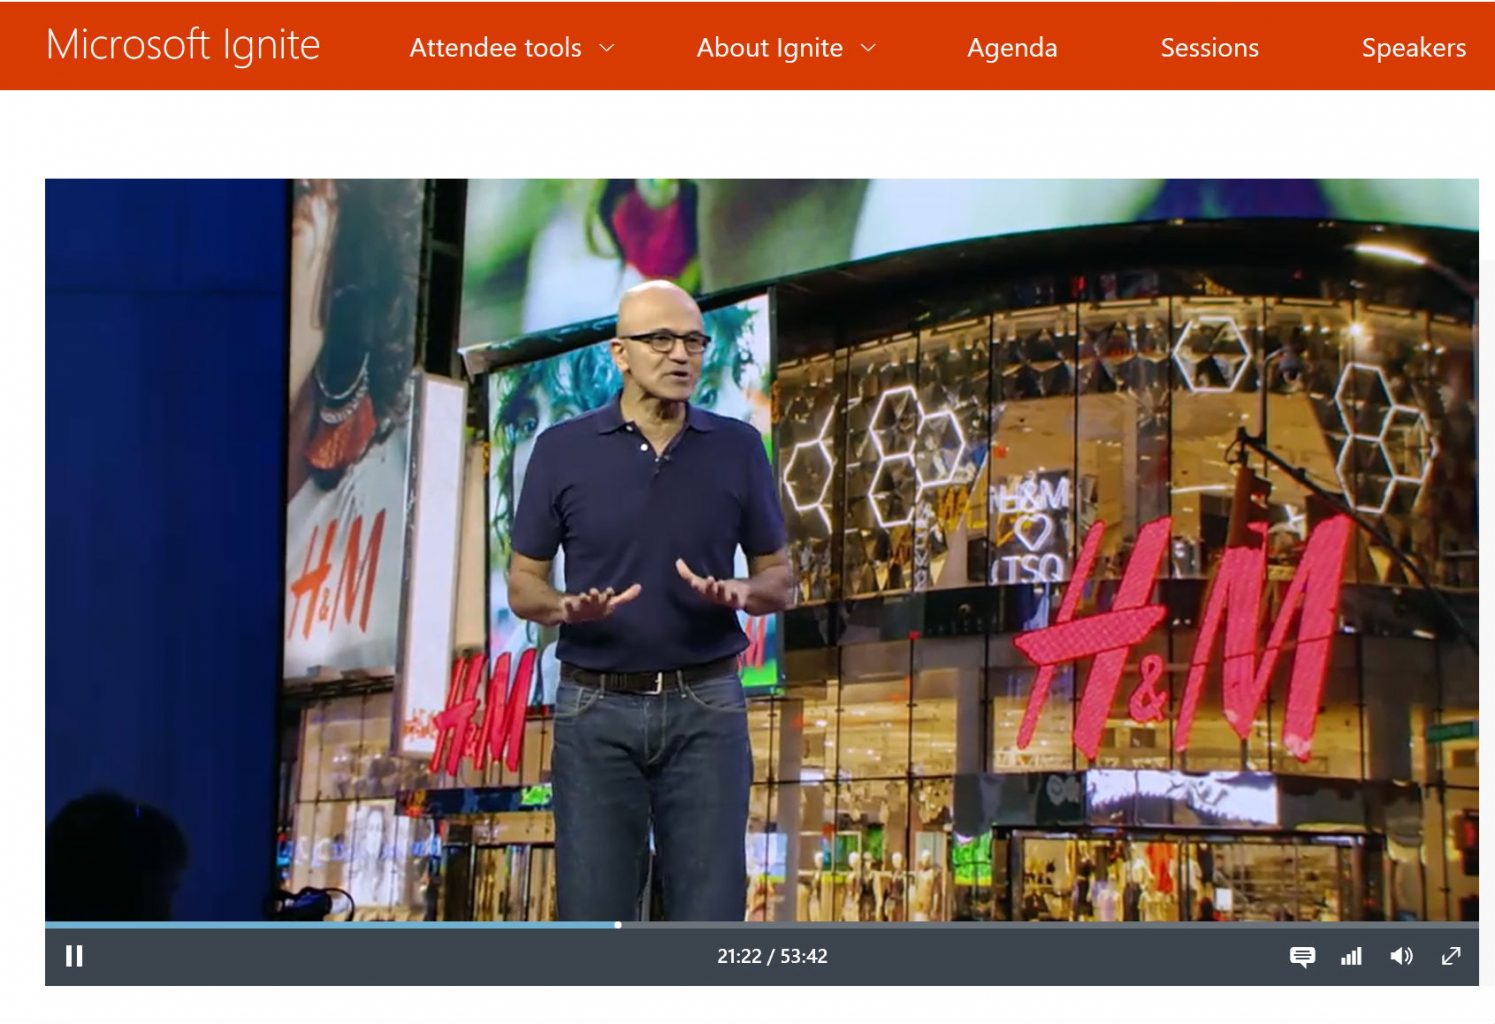Click the signal bars streaming quality icon
1495x1024 pixels.
1350,956
